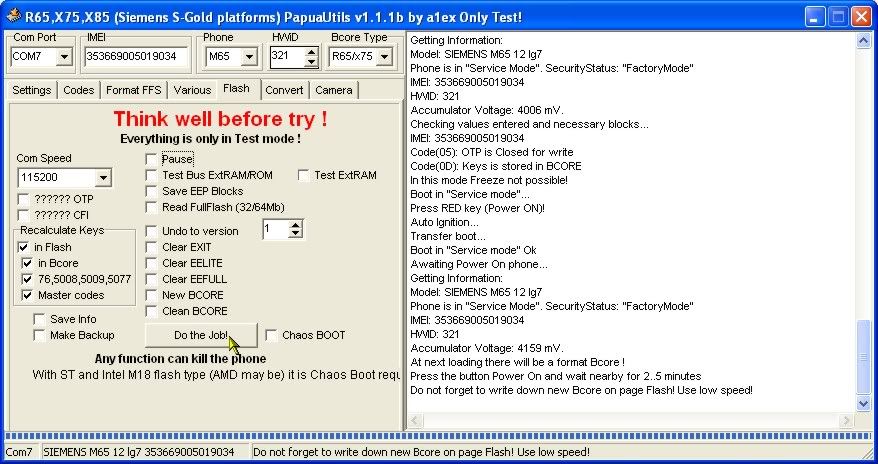Close the PapuaUtils window
The image size is (878, 464).
[861, 16]
